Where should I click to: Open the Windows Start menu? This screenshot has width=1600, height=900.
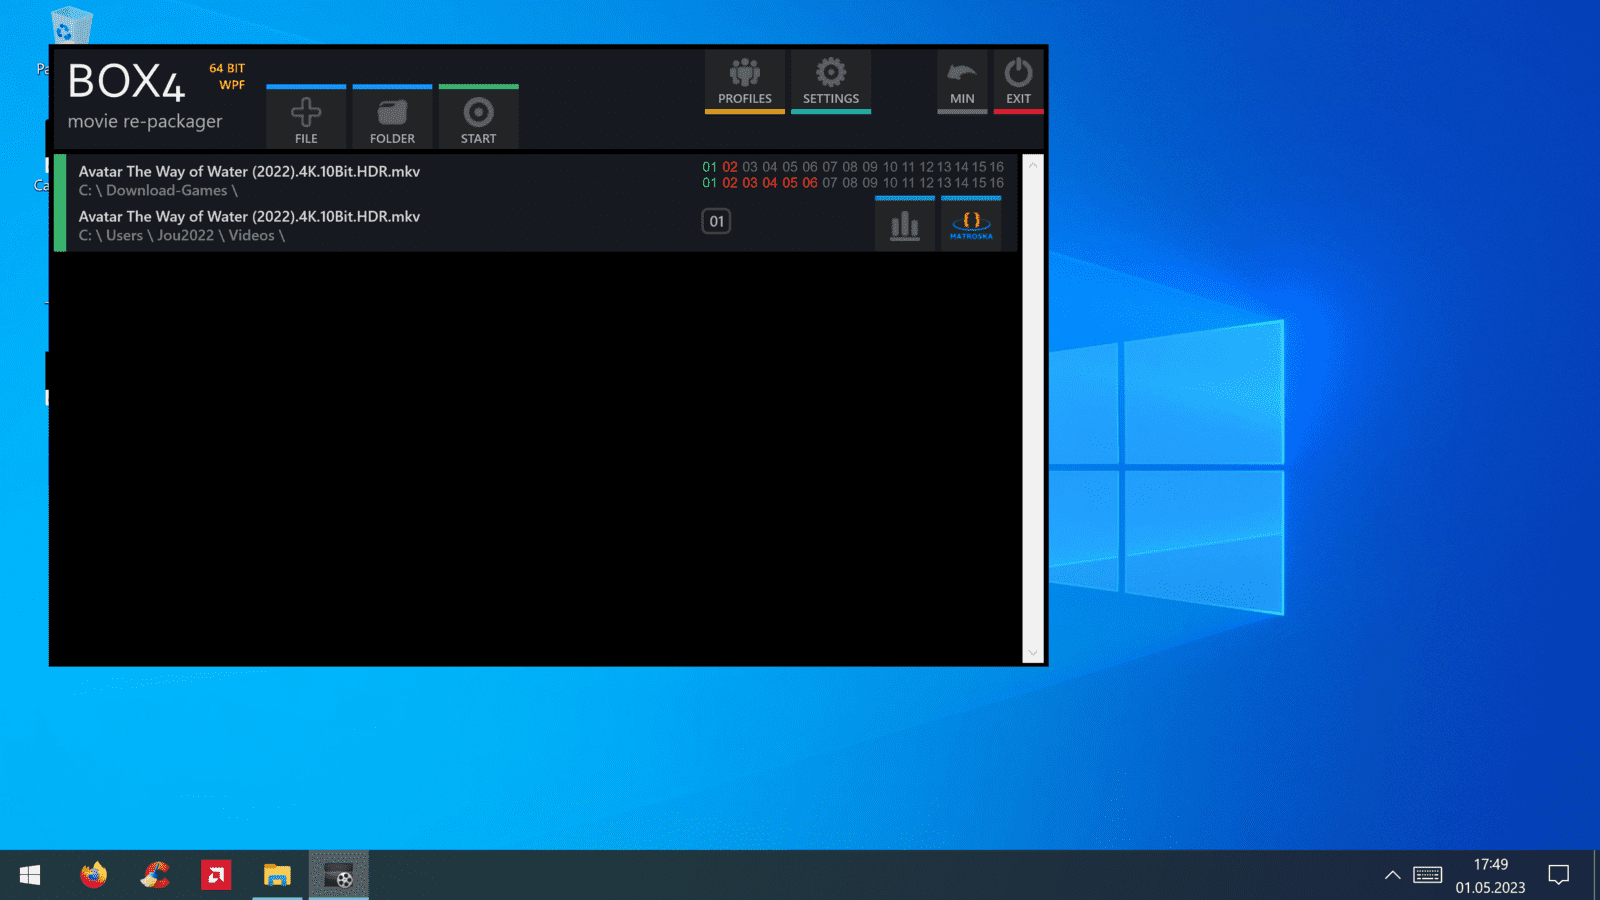coord(30,875)
